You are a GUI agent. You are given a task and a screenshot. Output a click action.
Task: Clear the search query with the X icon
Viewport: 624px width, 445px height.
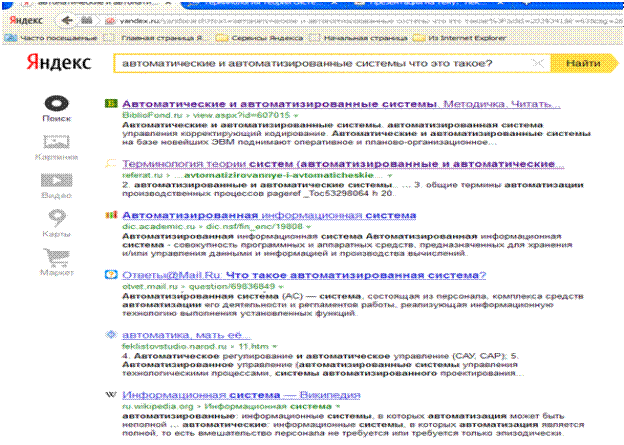click(x=538, y=63)
